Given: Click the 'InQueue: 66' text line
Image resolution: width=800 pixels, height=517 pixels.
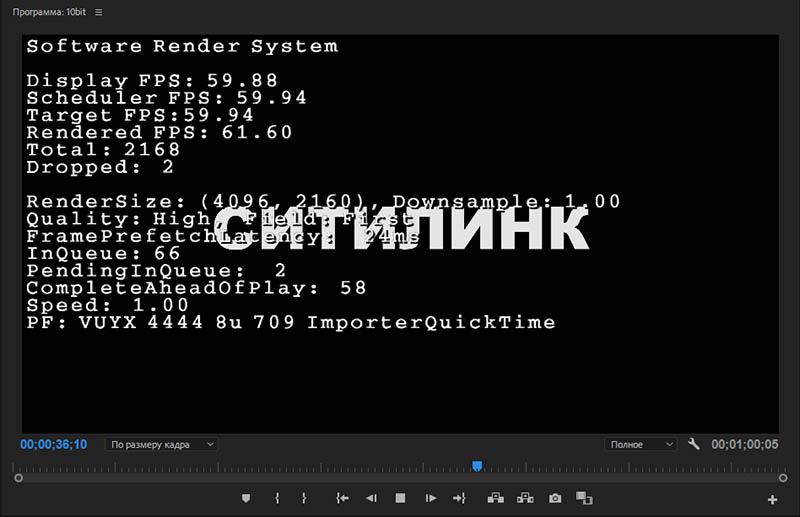Looking at the screenshot, I should pyautogui.click(x=104, y=253).
